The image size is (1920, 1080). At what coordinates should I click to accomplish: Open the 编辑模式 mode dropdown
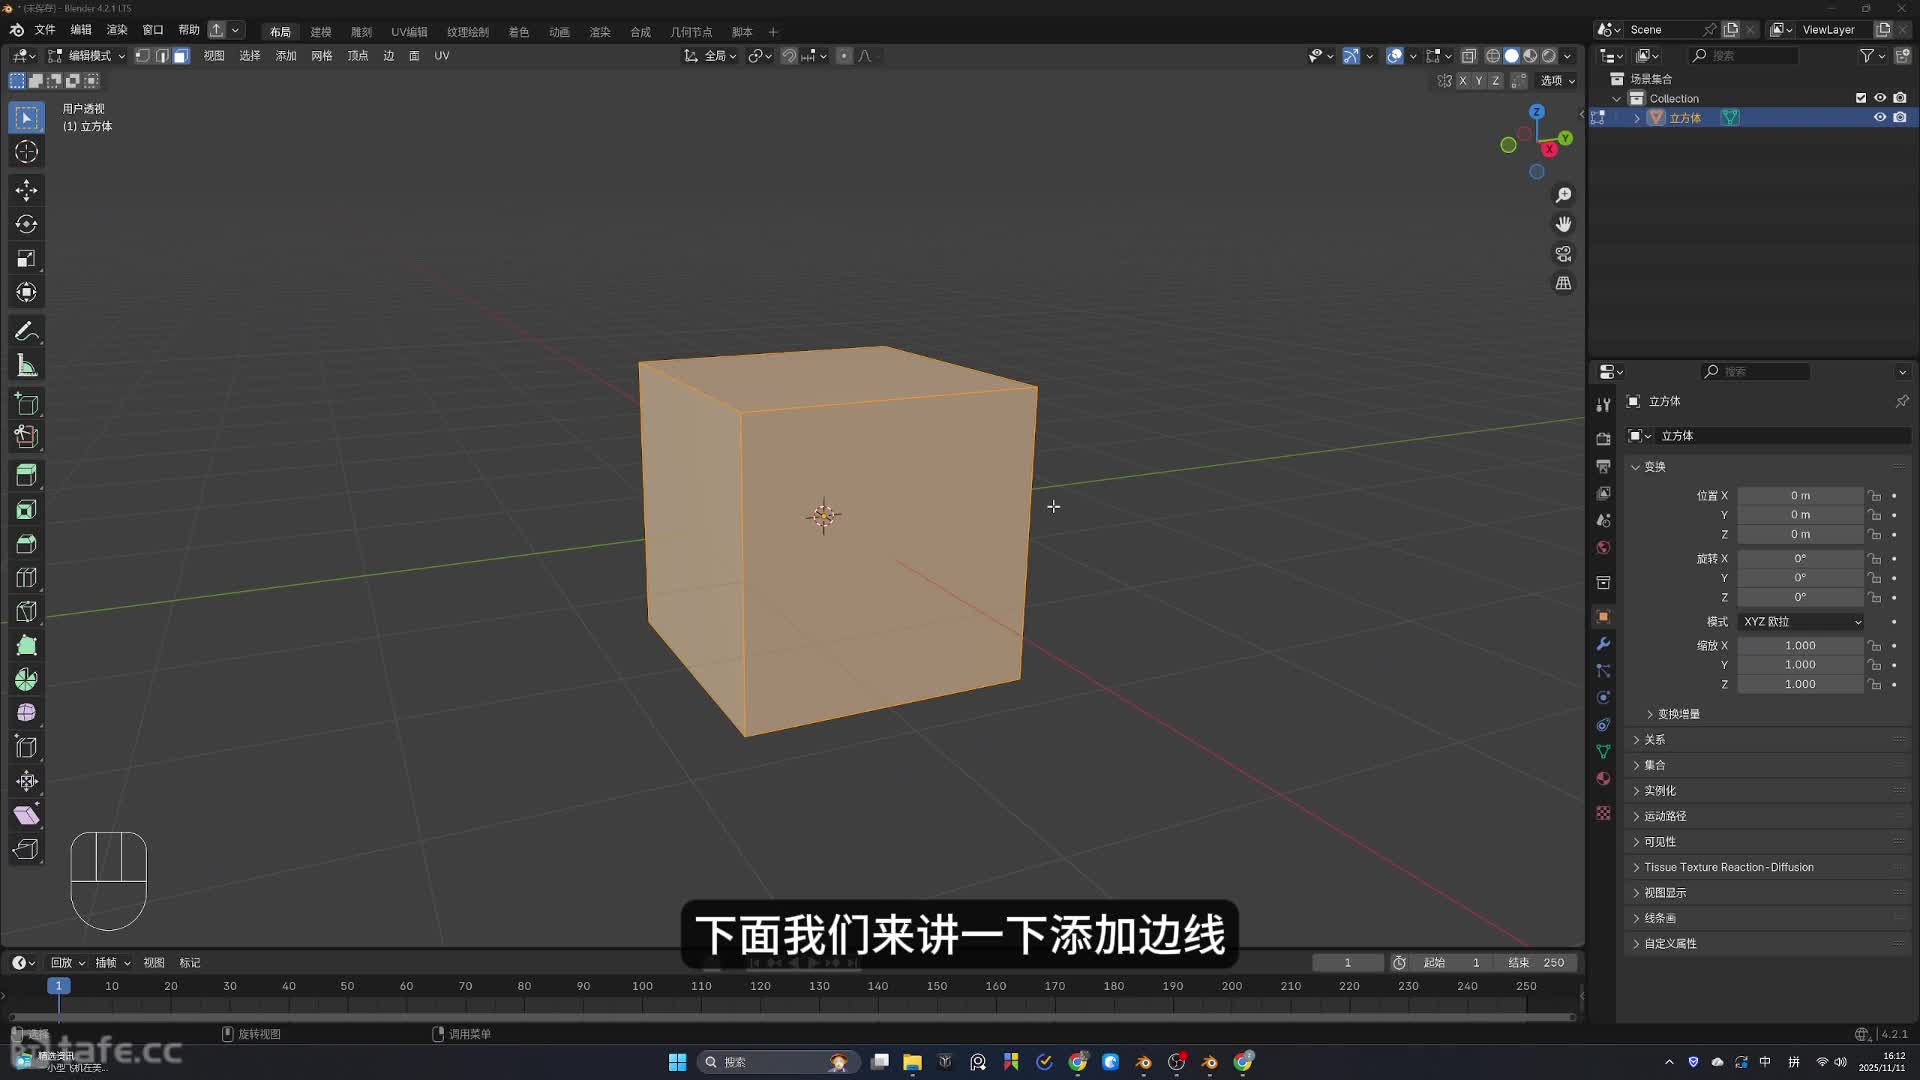(x=88, y=56)
